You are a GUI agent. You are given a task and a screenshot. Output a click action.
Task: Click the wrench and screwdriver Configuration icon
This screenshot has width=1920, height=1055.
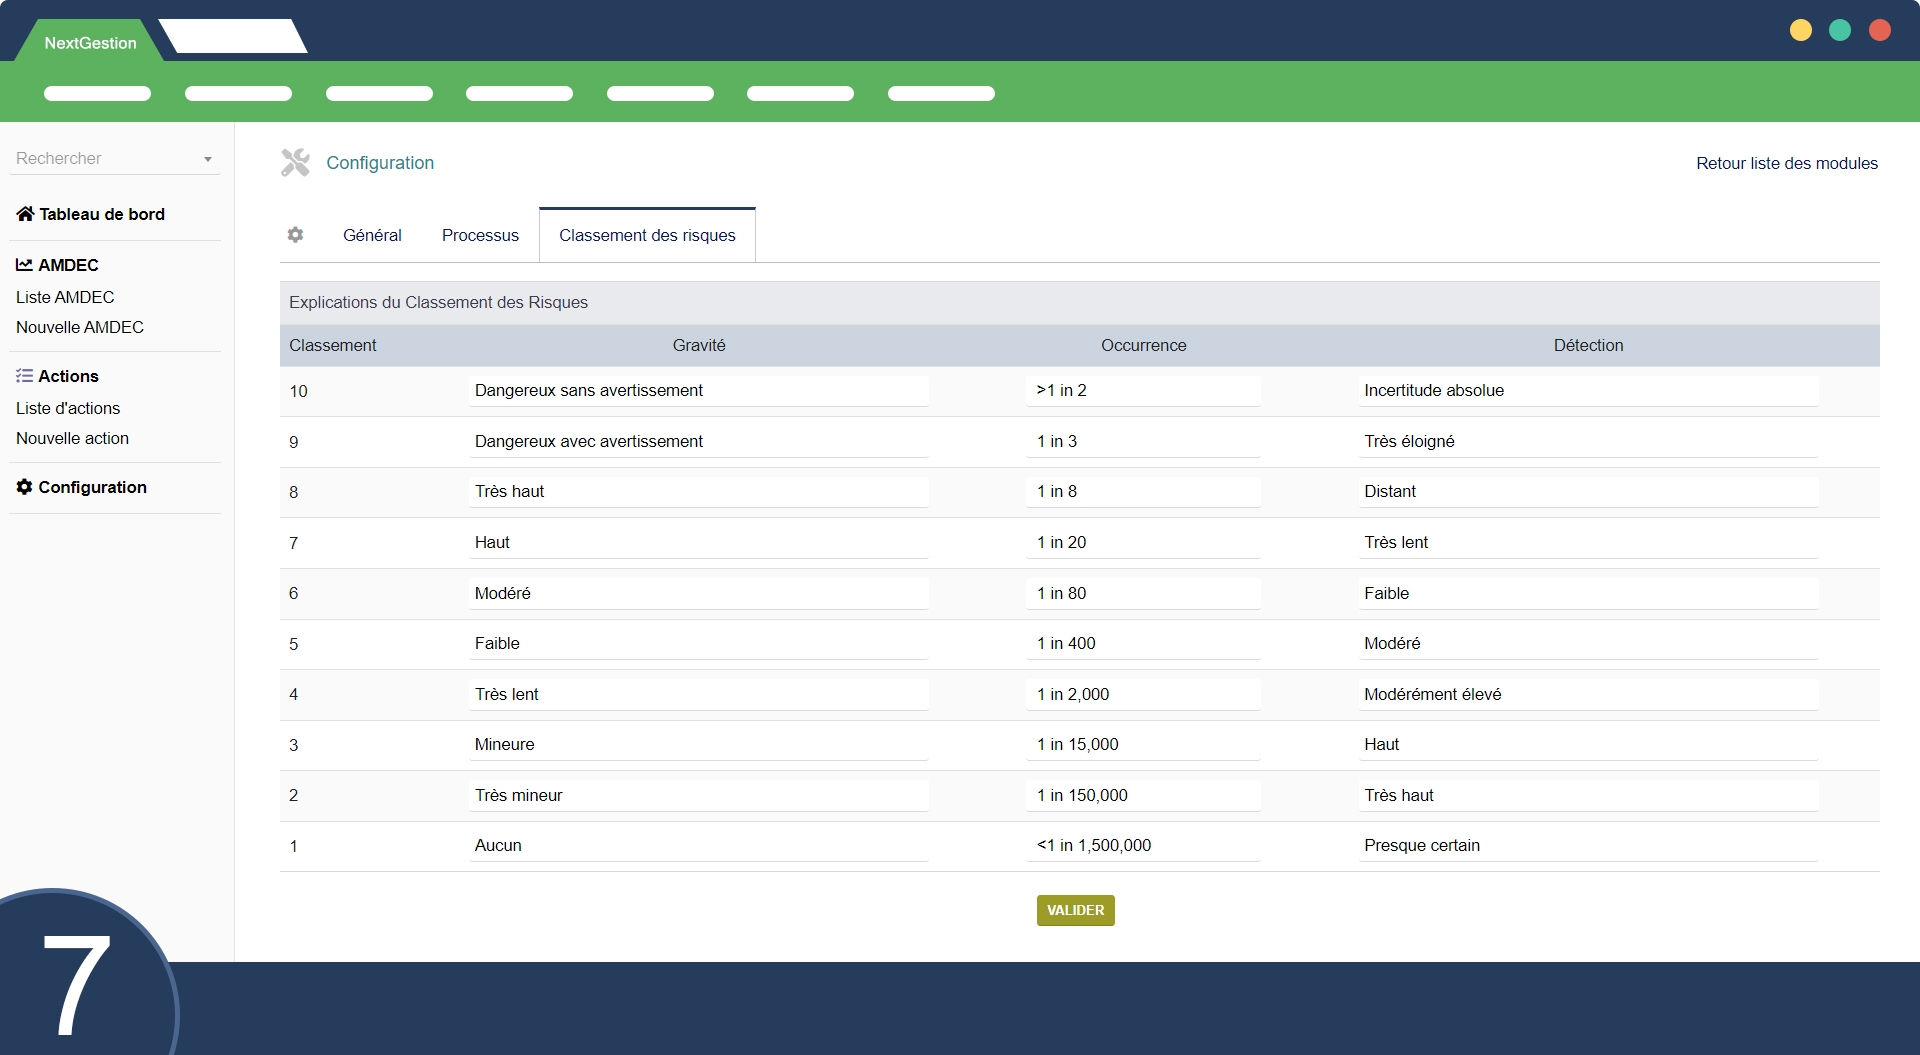[295, 162]
